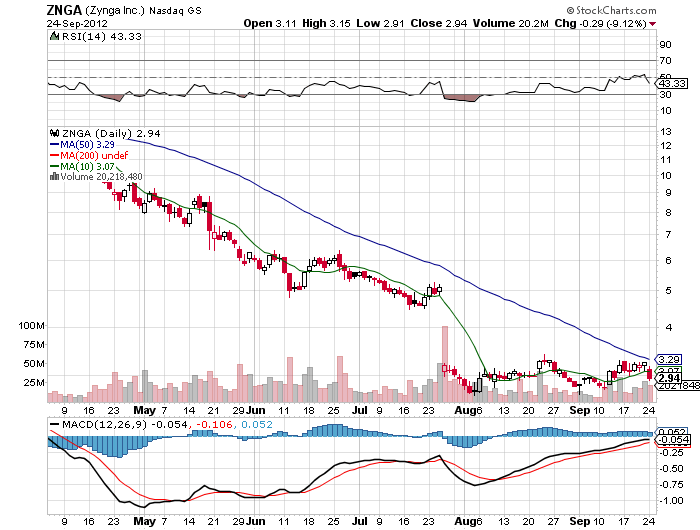Click the -0.75 label on MACD axis
The height and width of the screenshot is (530, 700).
(x=671, y=485)
